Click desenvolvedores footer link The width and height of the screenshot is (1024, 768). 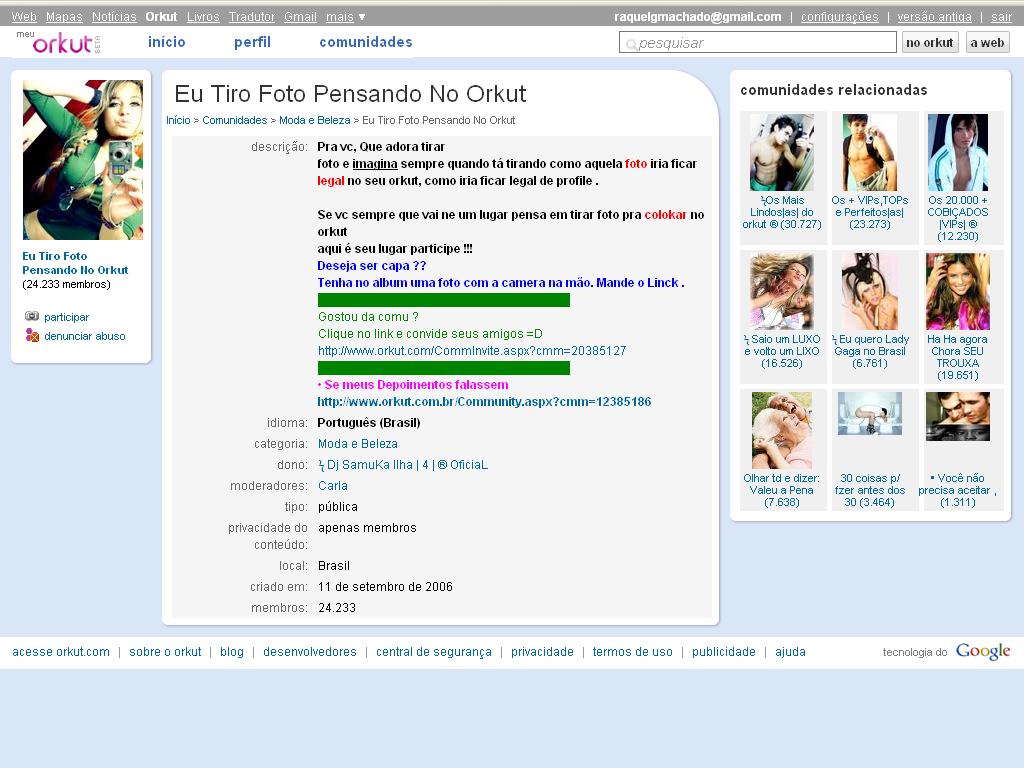point(310,652)
